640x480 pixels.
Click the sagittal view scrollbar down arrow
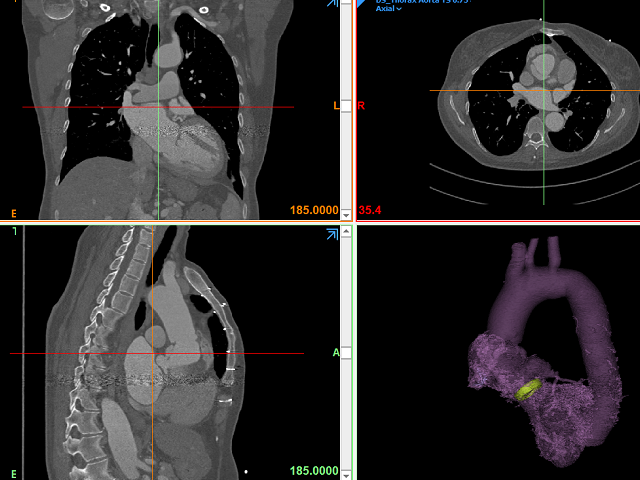(x=346, y=476)
